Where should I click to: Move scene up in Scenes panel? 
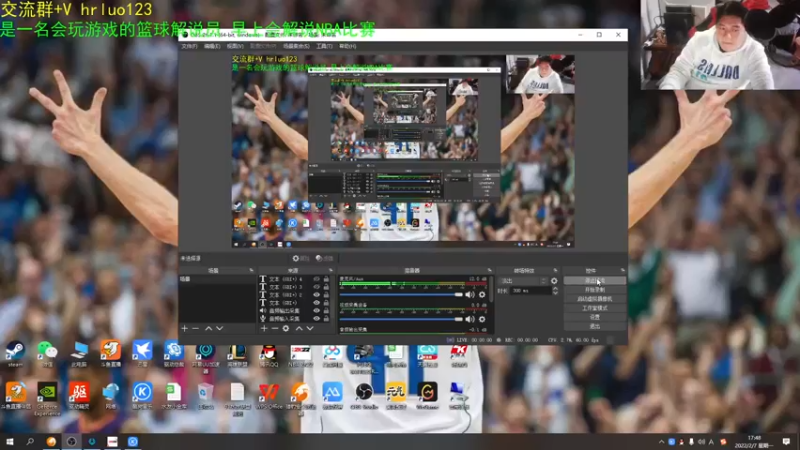coord(208,329)
